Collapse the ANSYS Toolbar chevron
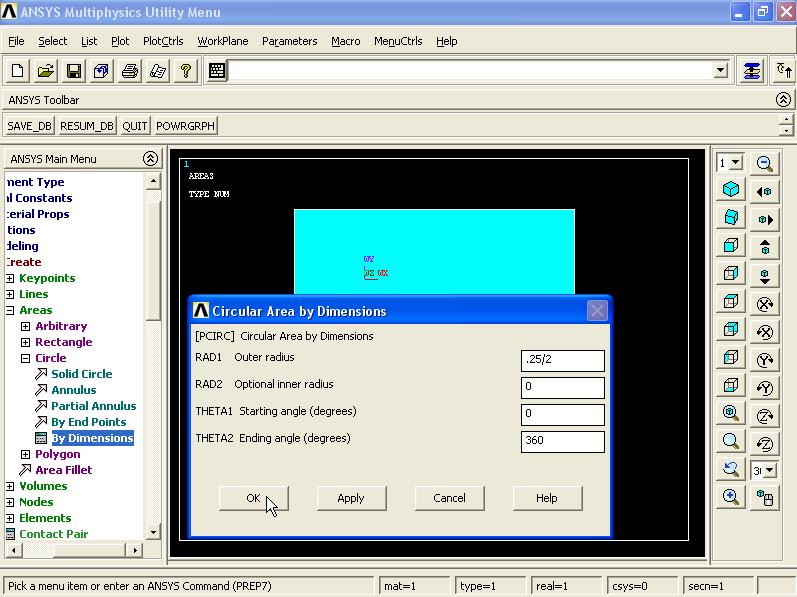The image size is (797, 597). pyautogui.click(x=783, y=100)
